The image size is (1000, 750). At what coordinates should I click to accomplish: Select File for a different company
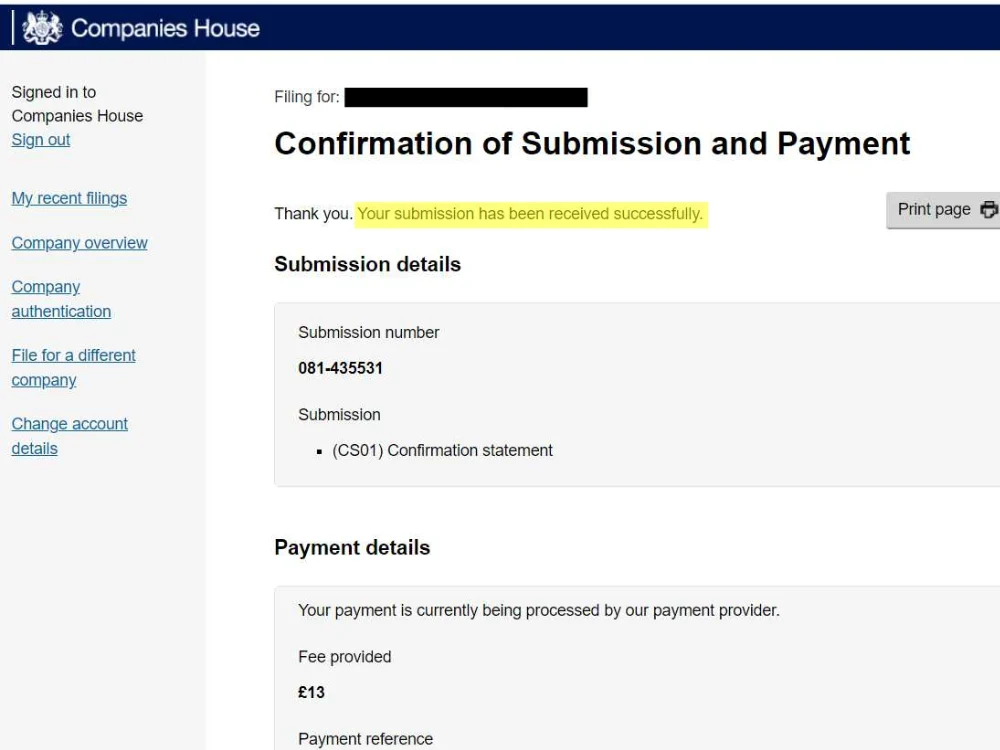[73, 367]
